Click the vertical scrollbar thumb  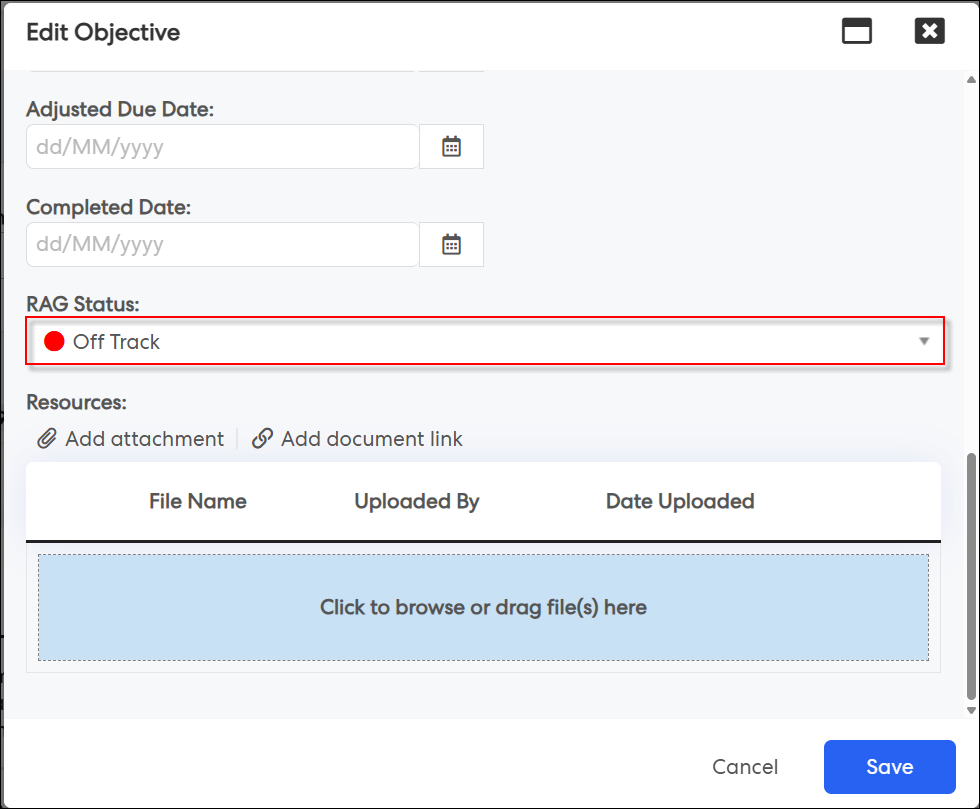971,576
